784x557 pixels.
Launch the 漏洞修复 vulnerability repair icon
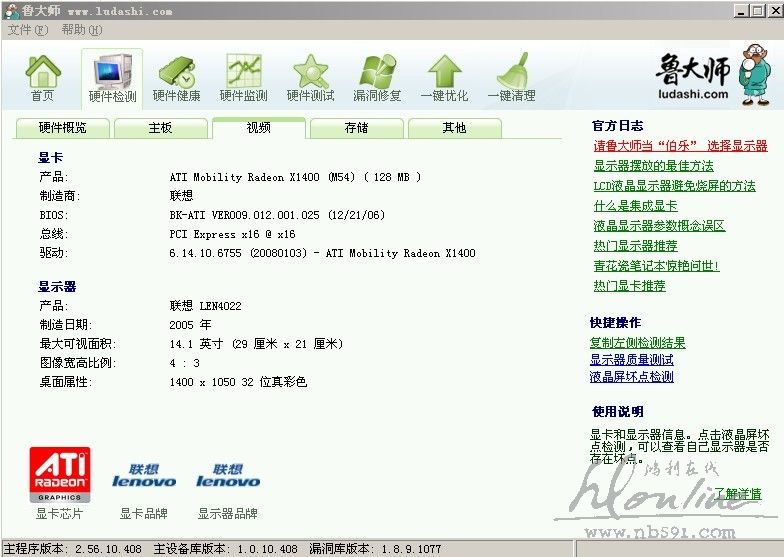click(x=377, y=73)
